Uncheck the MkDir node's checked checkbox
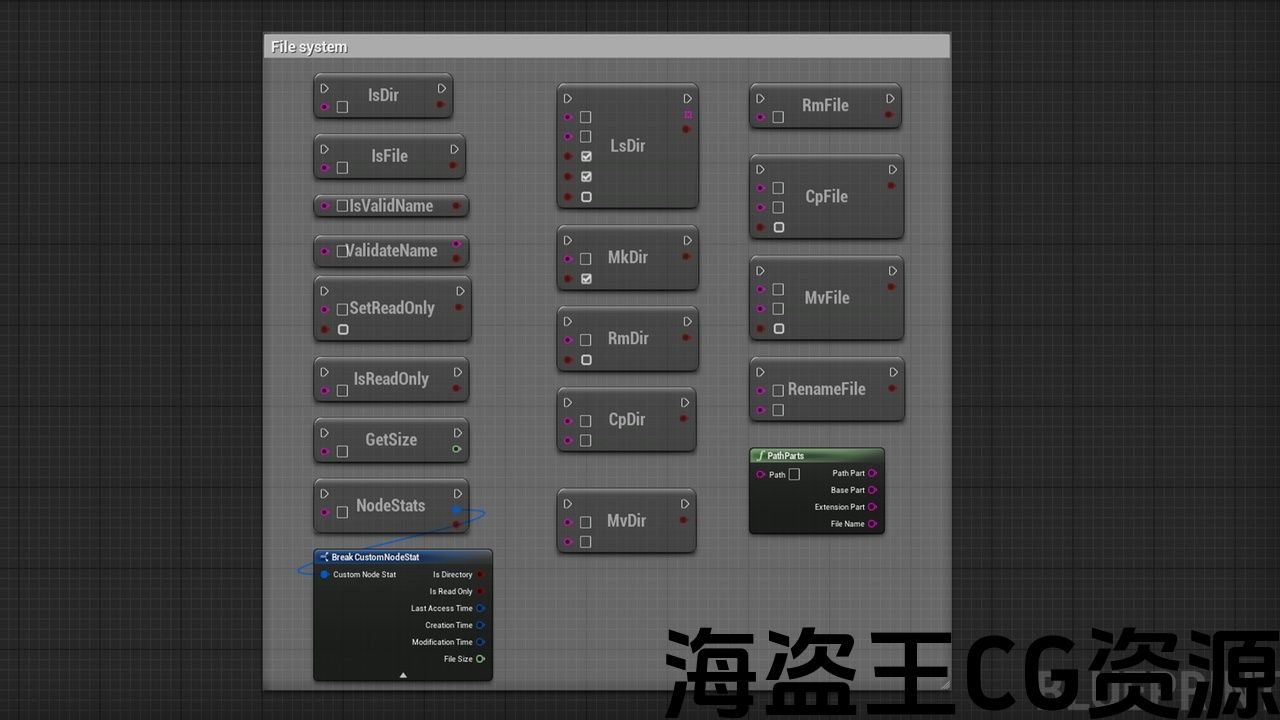 click(586, 279)
